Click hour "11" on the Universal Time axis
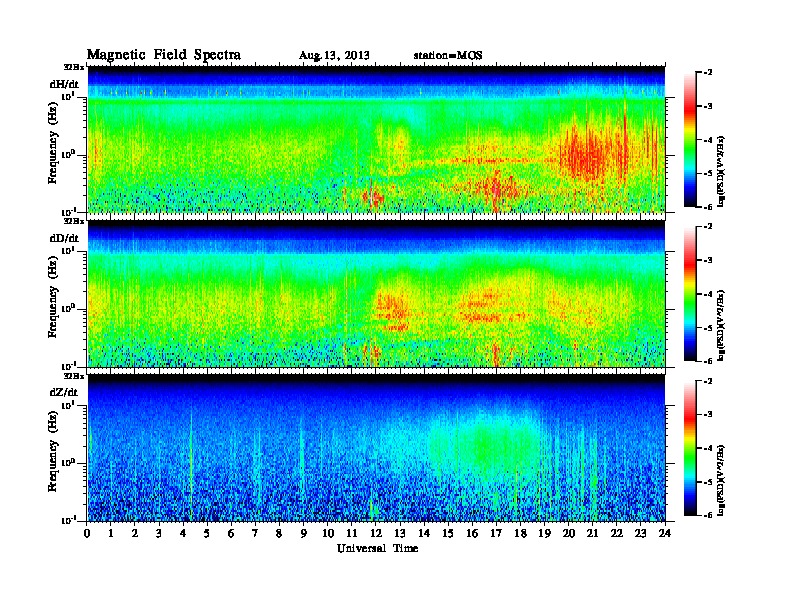Screen dimensions: 792x612 (352, 533)
